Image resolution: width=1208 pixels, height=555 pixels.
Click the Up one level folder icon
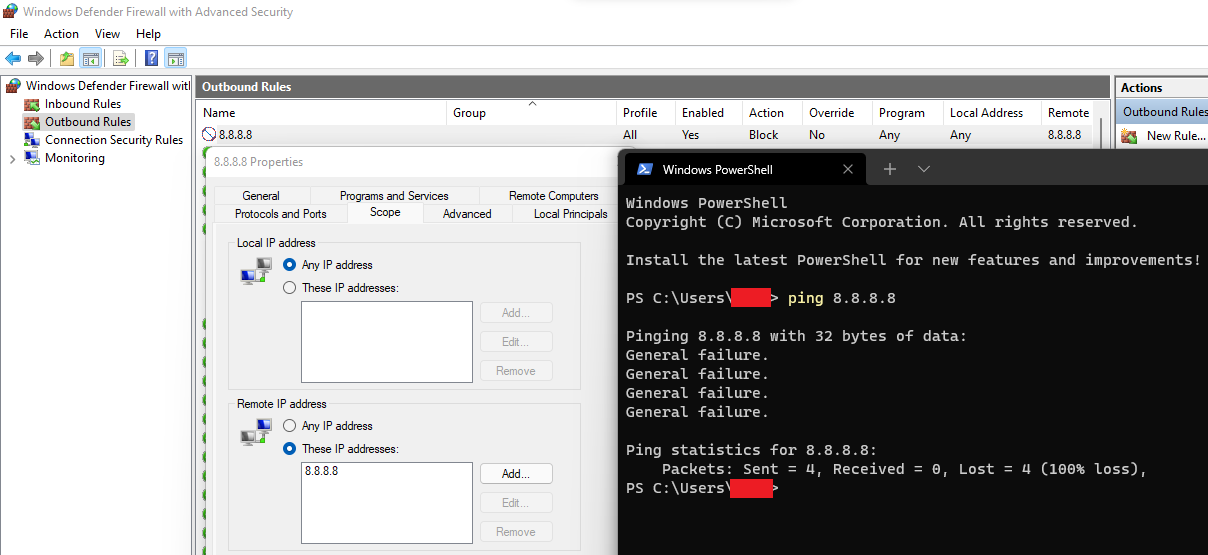(67, 58)
